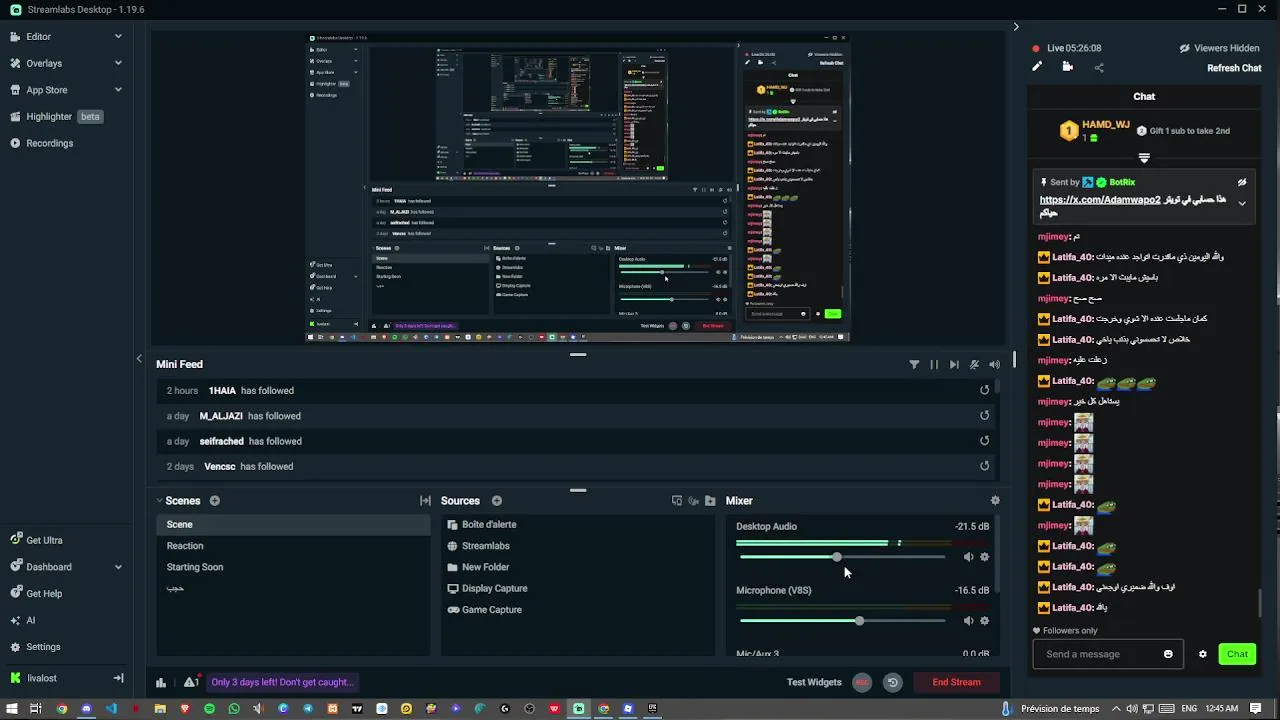Mute Microphone (VBS) speaker icon

968,621
